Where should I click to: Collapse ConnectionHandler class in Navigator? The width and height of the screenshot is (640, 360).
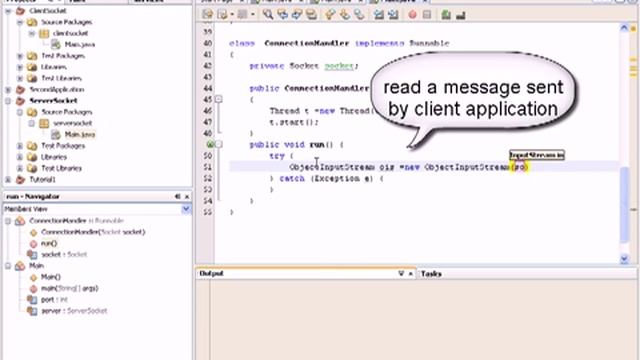pyautogui.click(x=8, y=221)
